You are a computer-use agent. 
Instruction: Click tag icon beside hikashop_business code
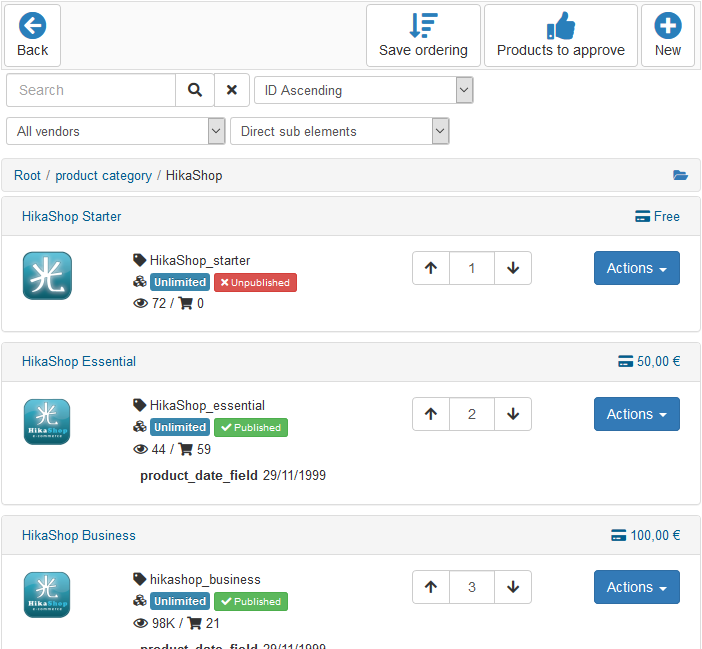coord(140,579)
